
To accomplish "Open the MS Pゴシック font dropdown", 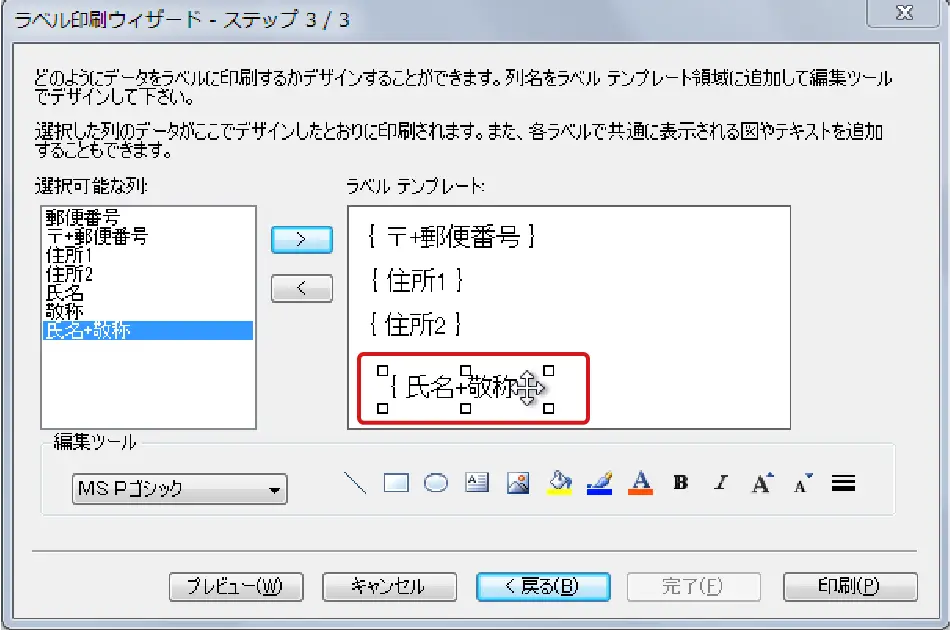I will (179, 489).
